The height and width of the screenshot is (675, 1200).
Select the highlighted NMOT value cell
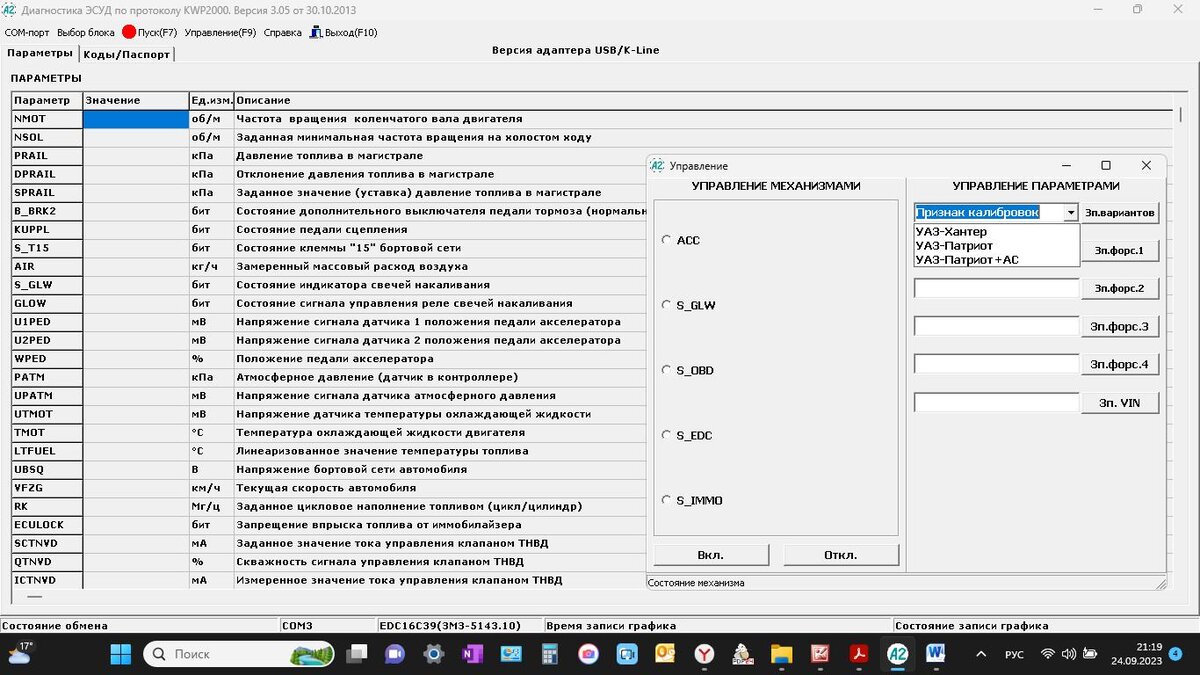tap(135, 119)
